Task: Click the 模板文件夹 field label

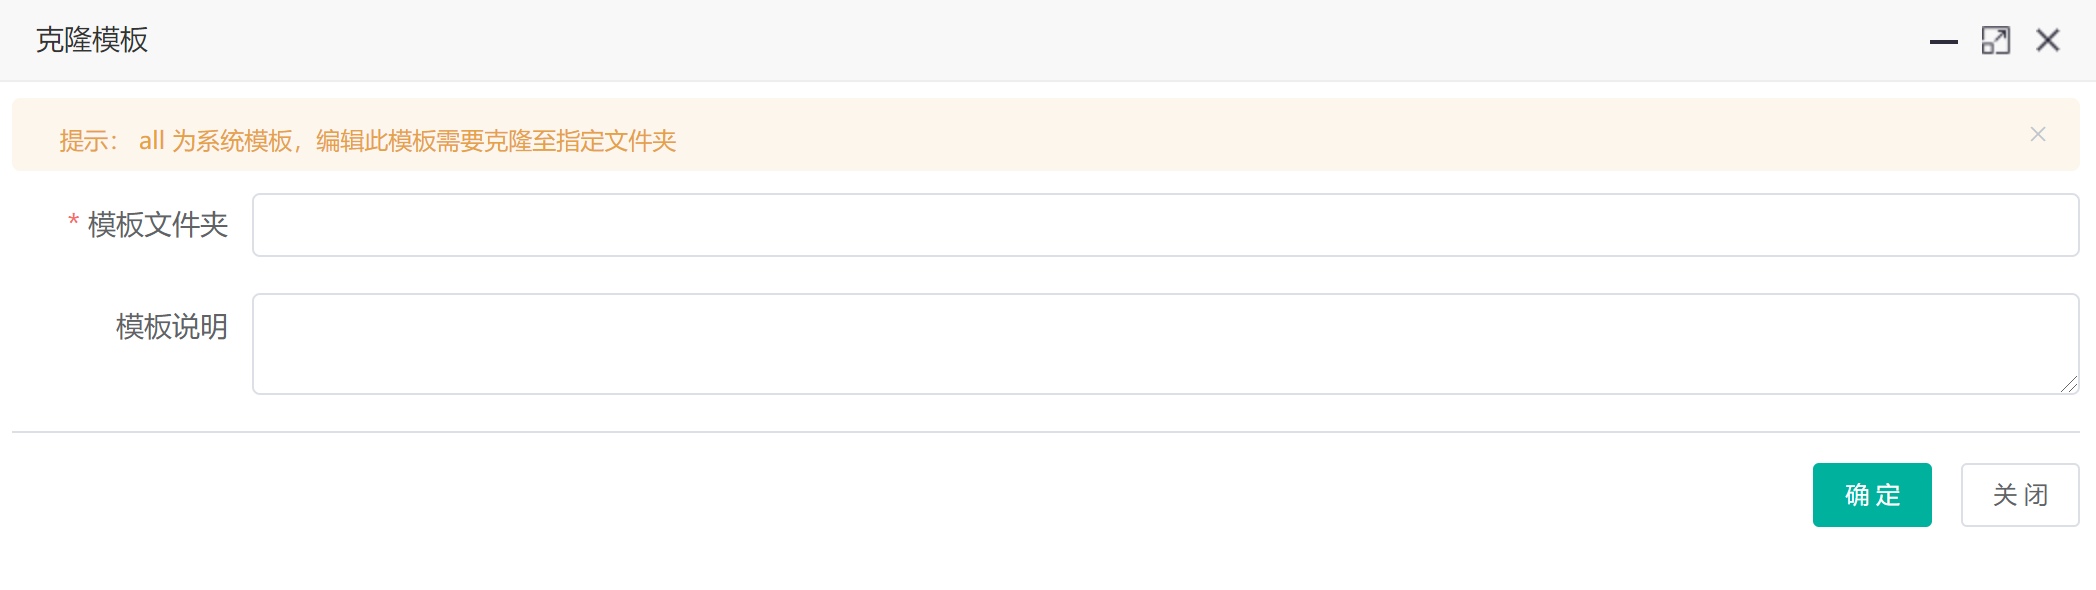Action: pos(158,225)
